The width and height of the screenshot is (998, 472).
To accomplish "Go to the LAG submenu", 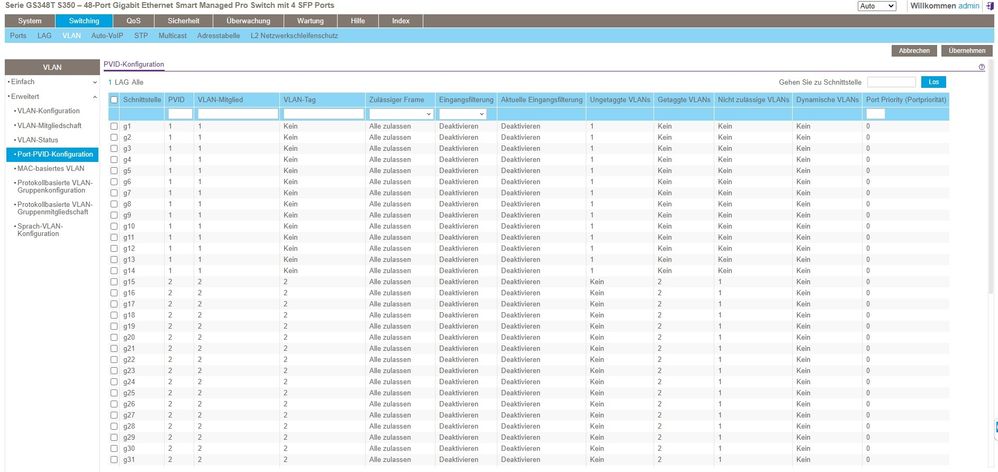I will (x=45, y=36).
